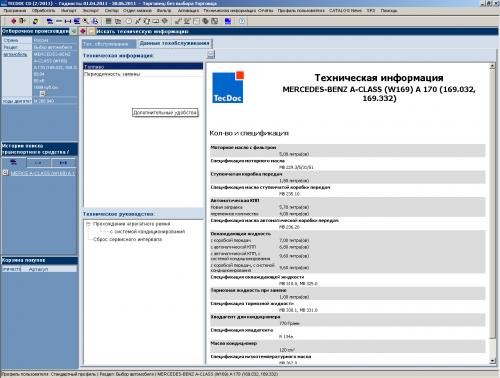
Task: Click the round circle toolbar icon
Action: 129,21
